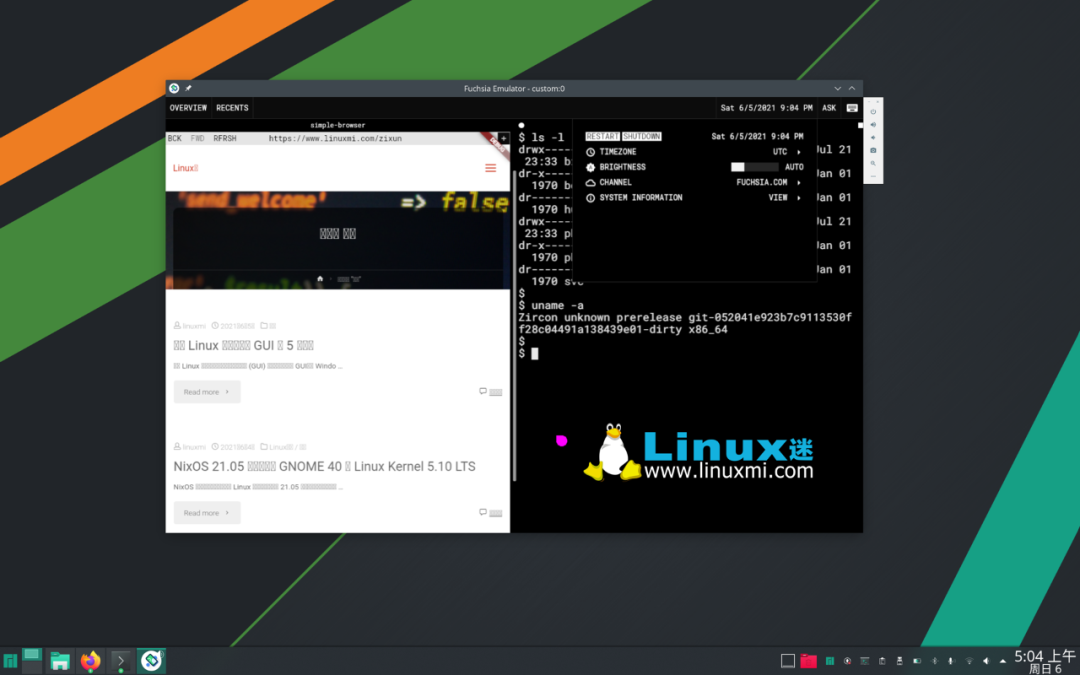The width and height of the screenshot is (1080, 675).
Task: Open the Manjaro application launcher
Action: (10, 660)
